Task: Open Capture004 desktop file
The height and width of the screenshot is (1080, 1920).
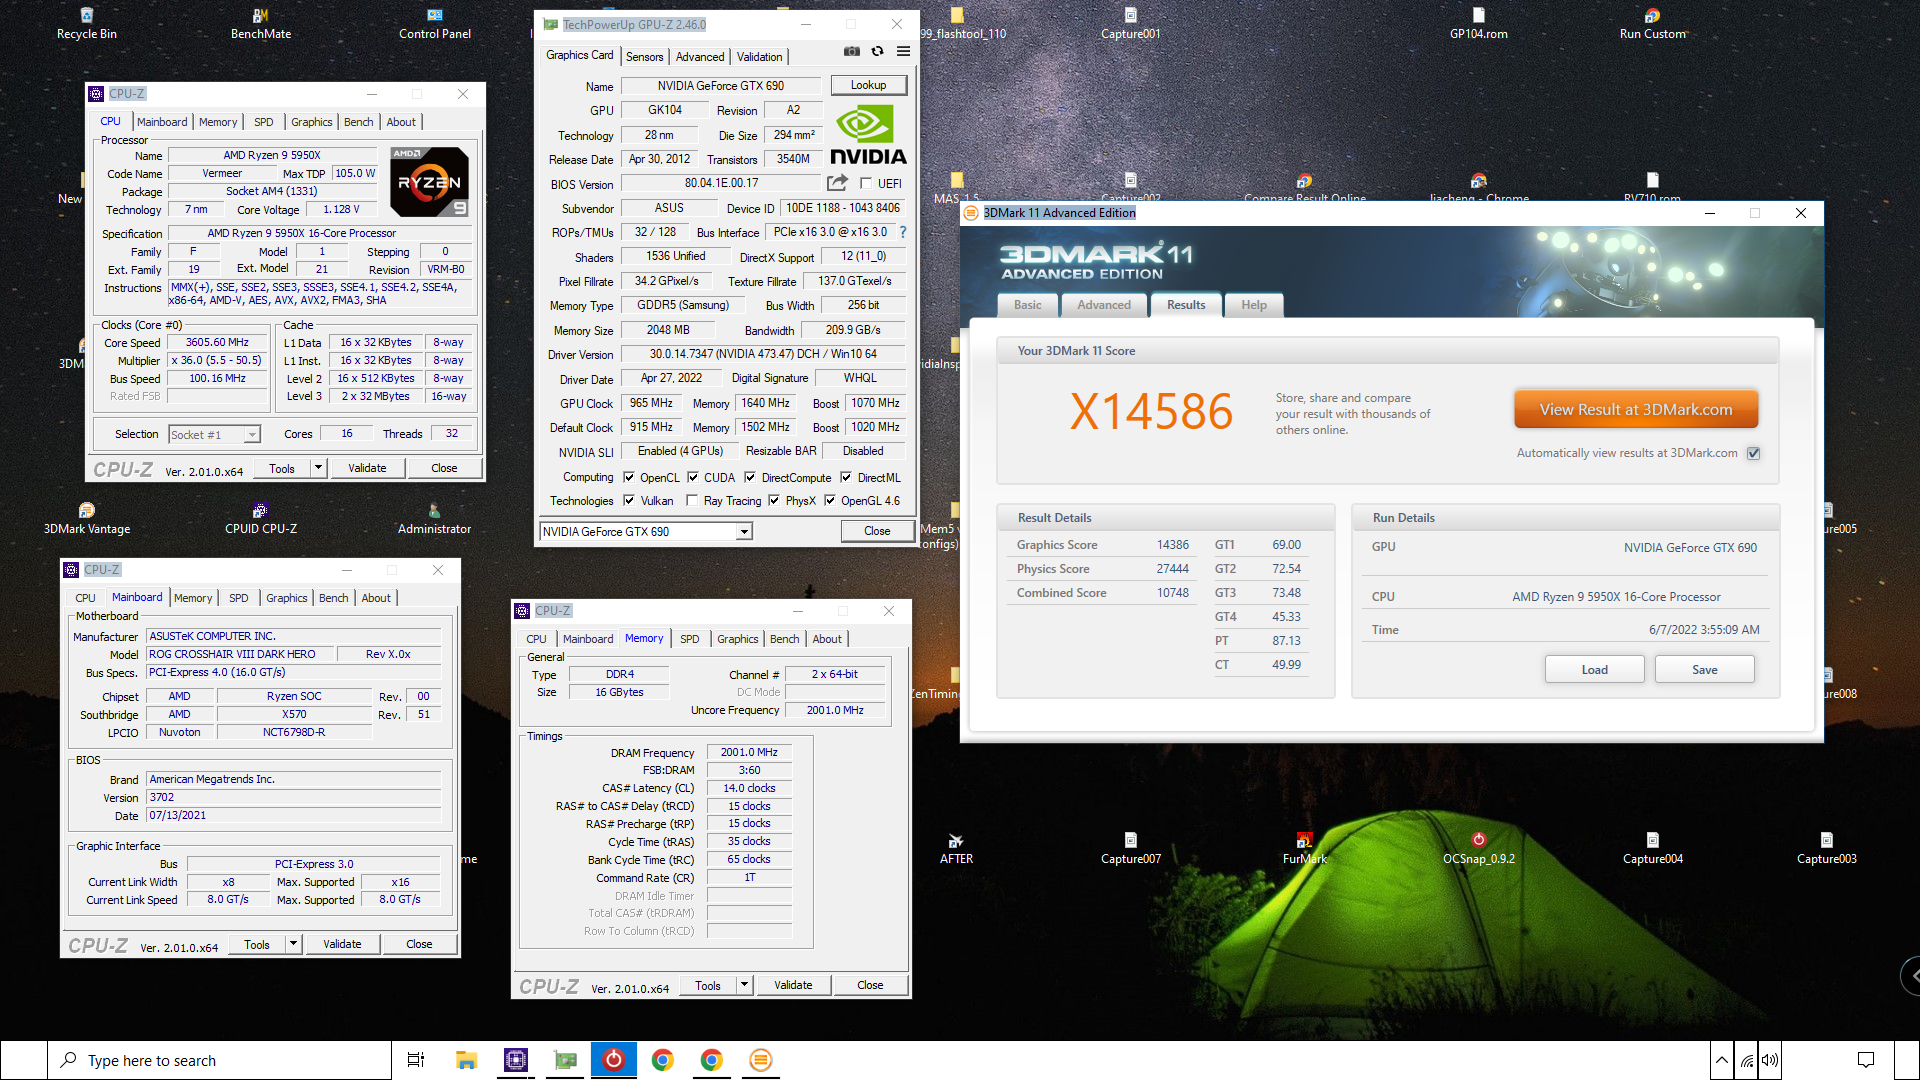Action: 1653,848
